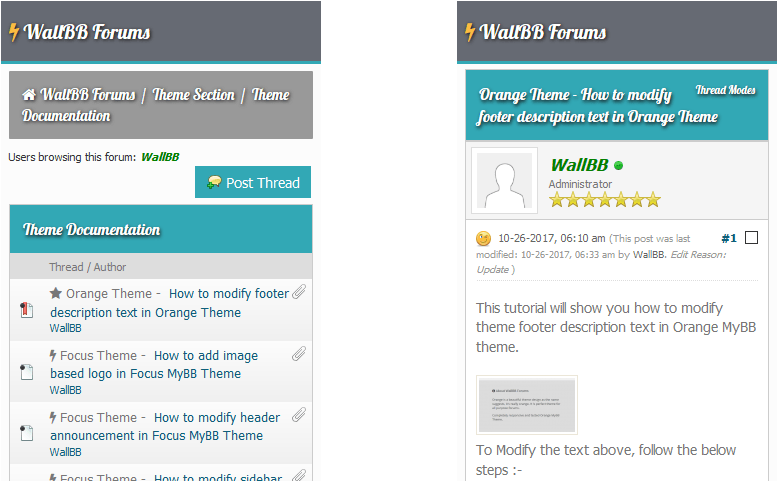Click the Post Thread speech bubble icon

[x=214, y=182]
